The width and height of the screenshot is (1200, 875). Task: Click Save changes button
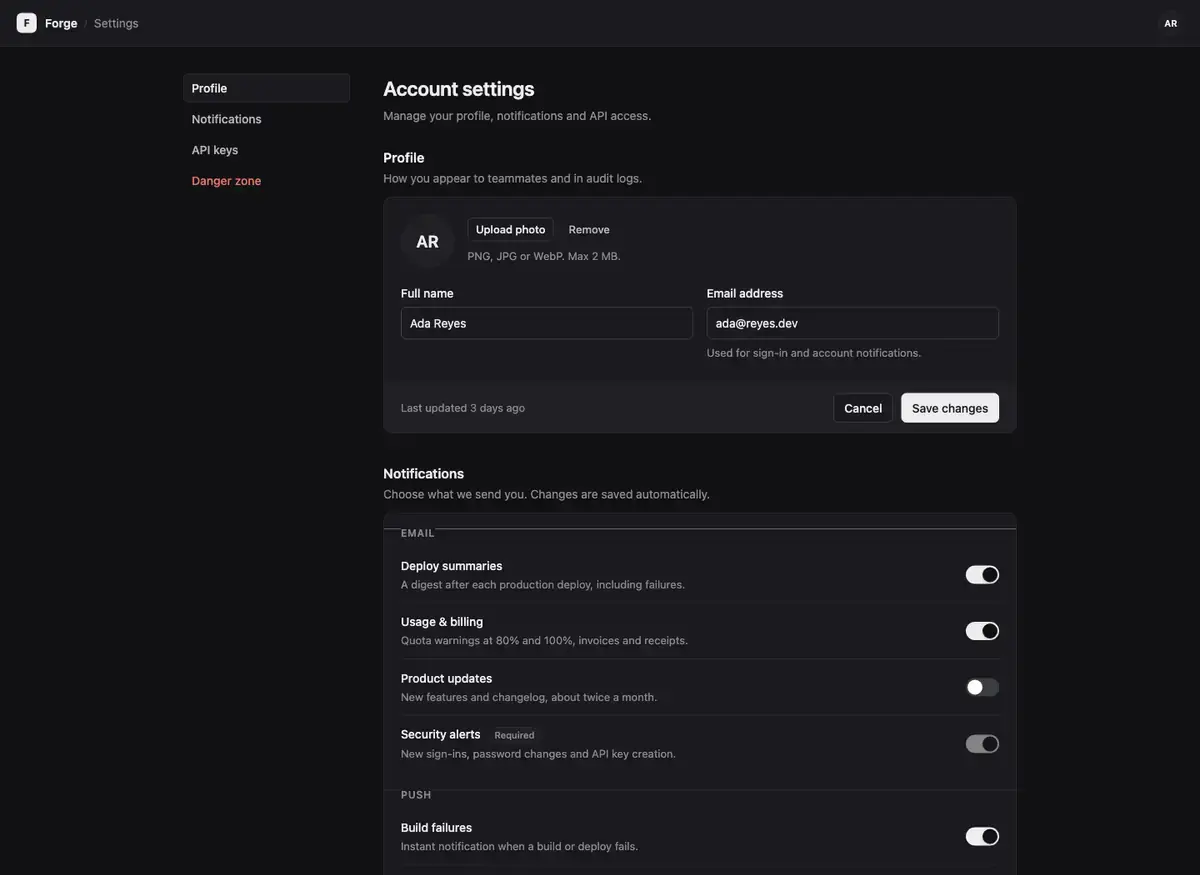[950, 408]
